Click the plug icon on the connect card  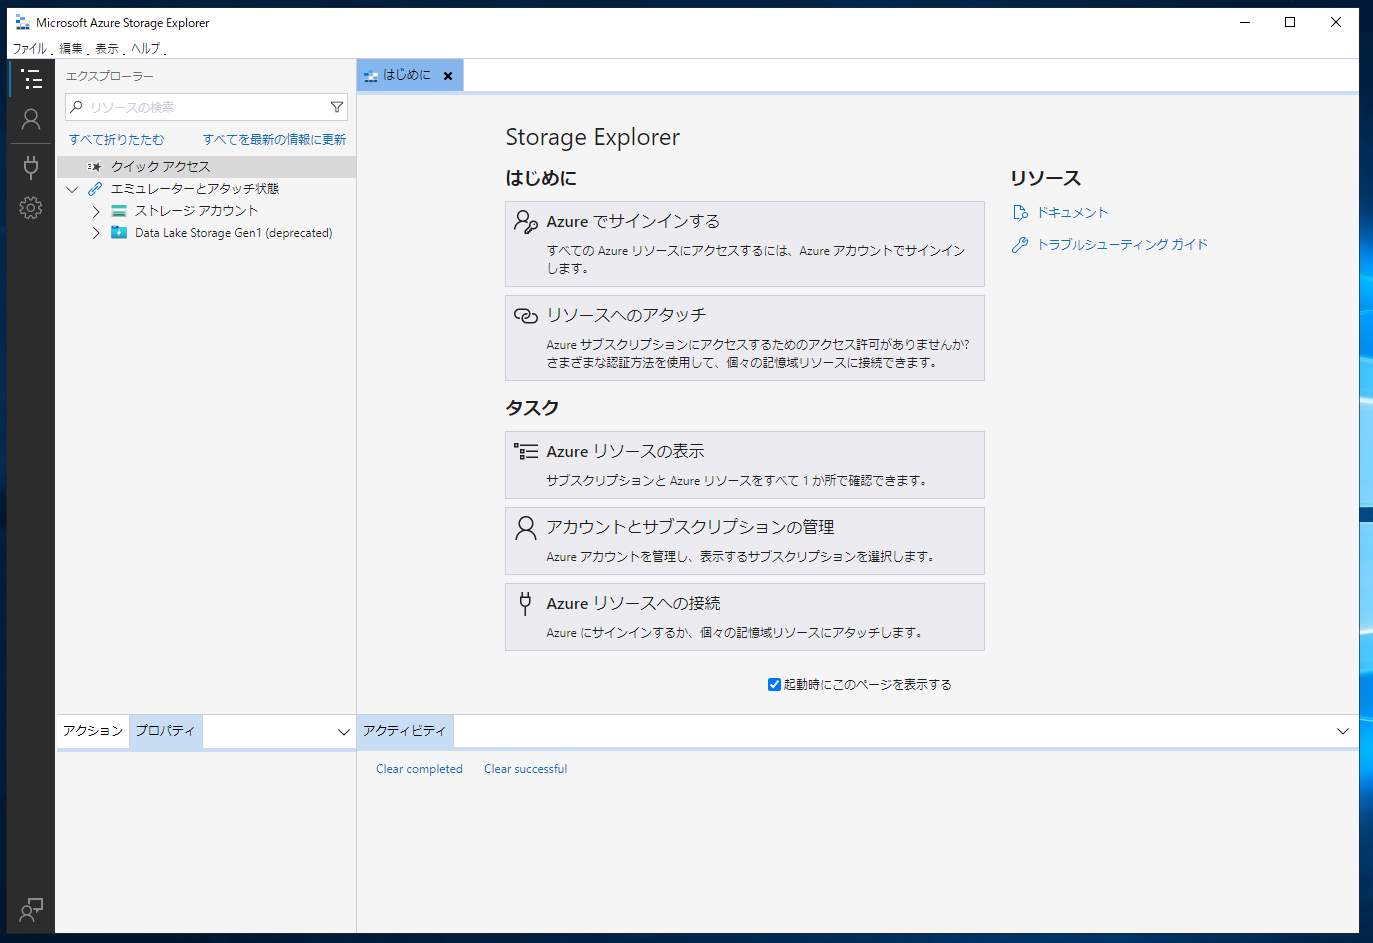point(525,603)
